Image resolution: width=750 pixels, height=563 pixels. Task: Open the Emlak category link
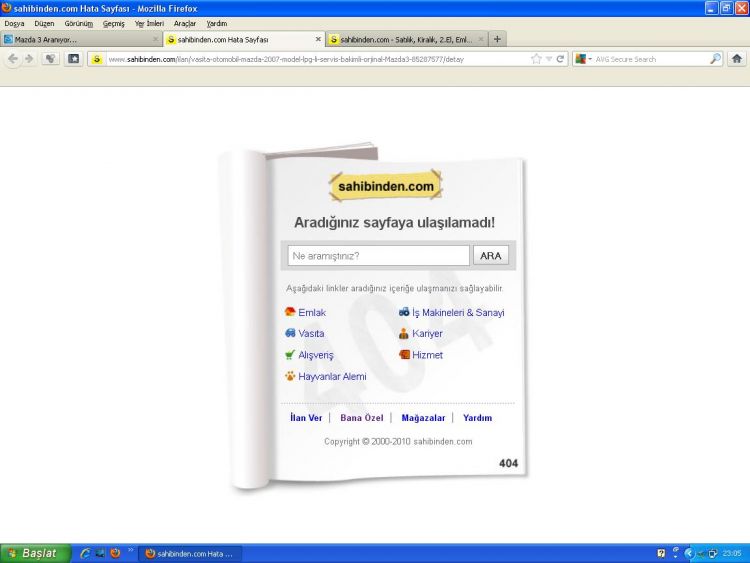click(305, 312)
